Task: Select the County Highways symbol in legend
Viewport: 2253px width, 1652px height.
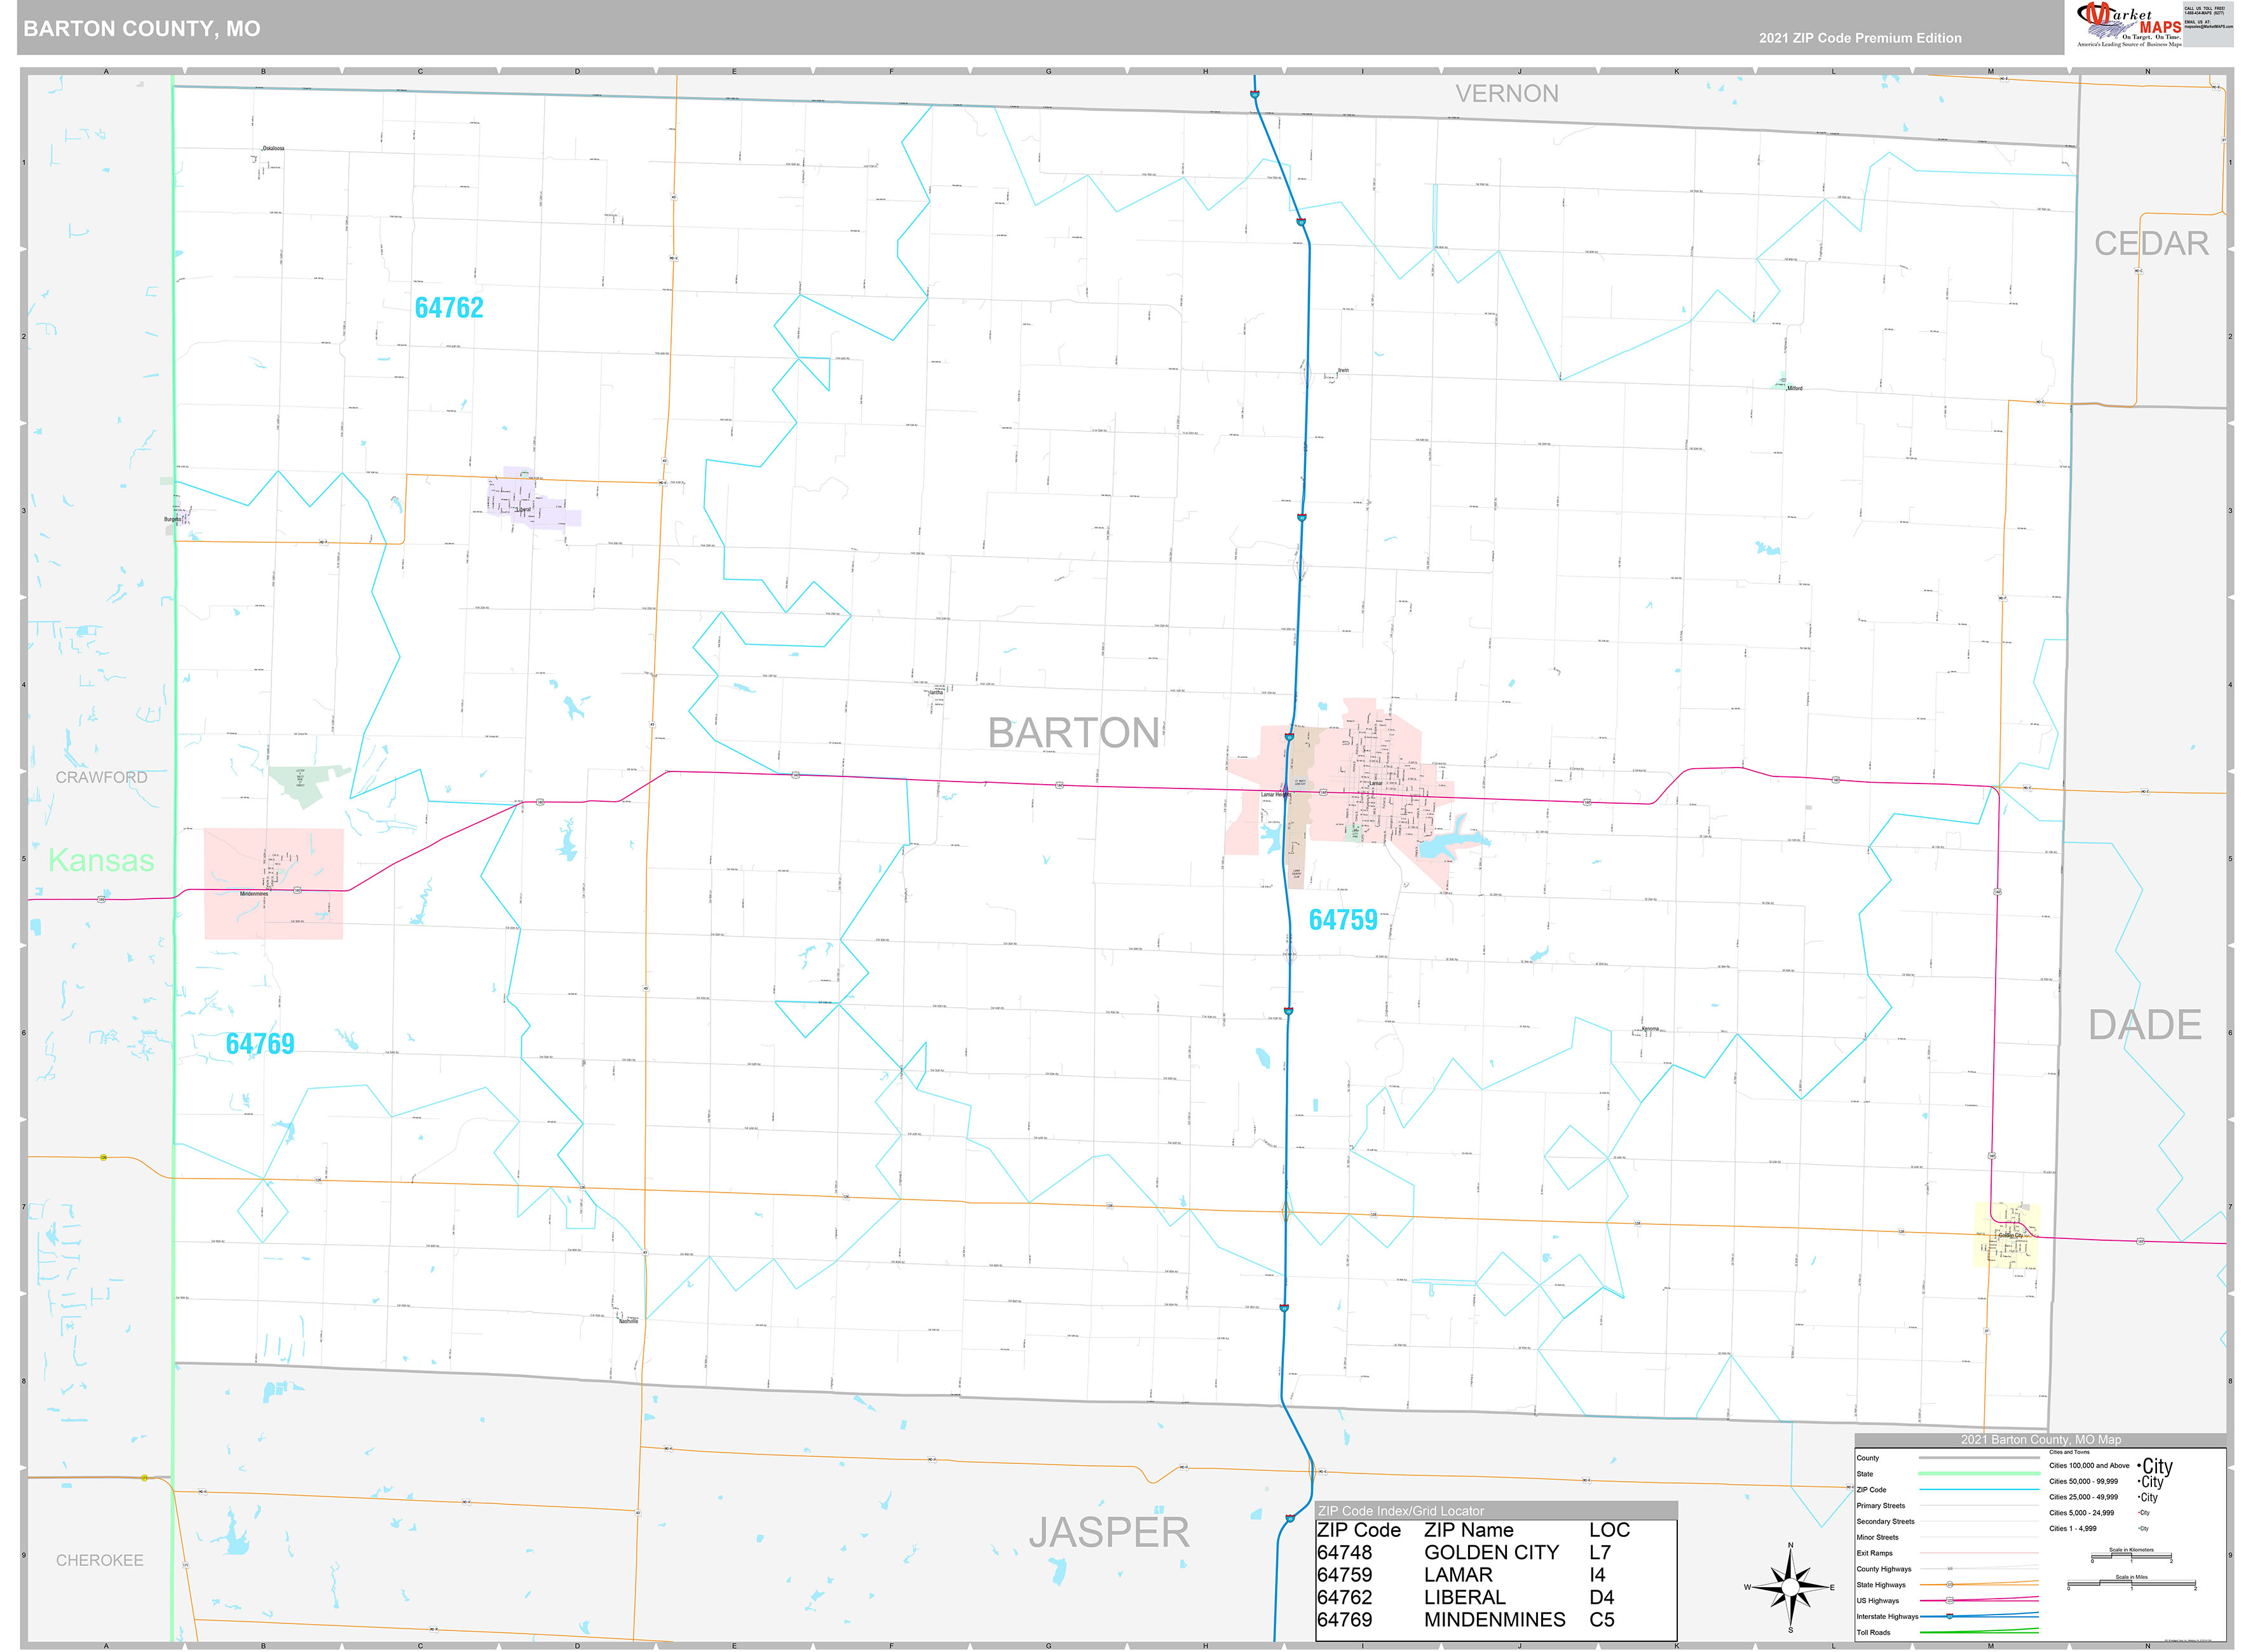Action: coord(1949,1569)
